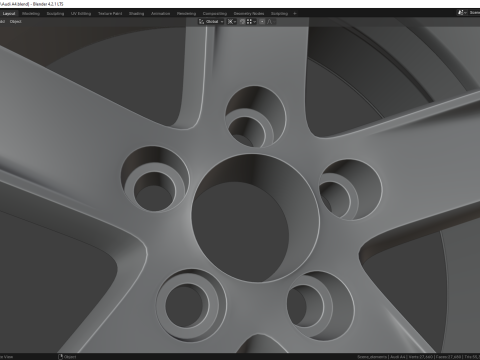The height and width of the screenshot is (360, 480).
Task: Open the Texture Paint workspace tab
Action: [x=110, y=14]
